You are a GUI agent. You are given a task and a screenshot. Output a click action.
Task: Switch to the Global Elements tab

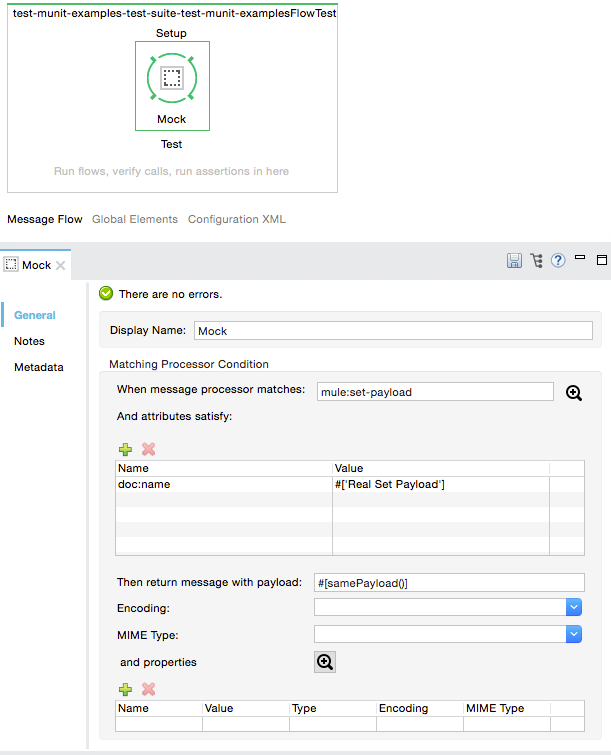coord(135,219)
